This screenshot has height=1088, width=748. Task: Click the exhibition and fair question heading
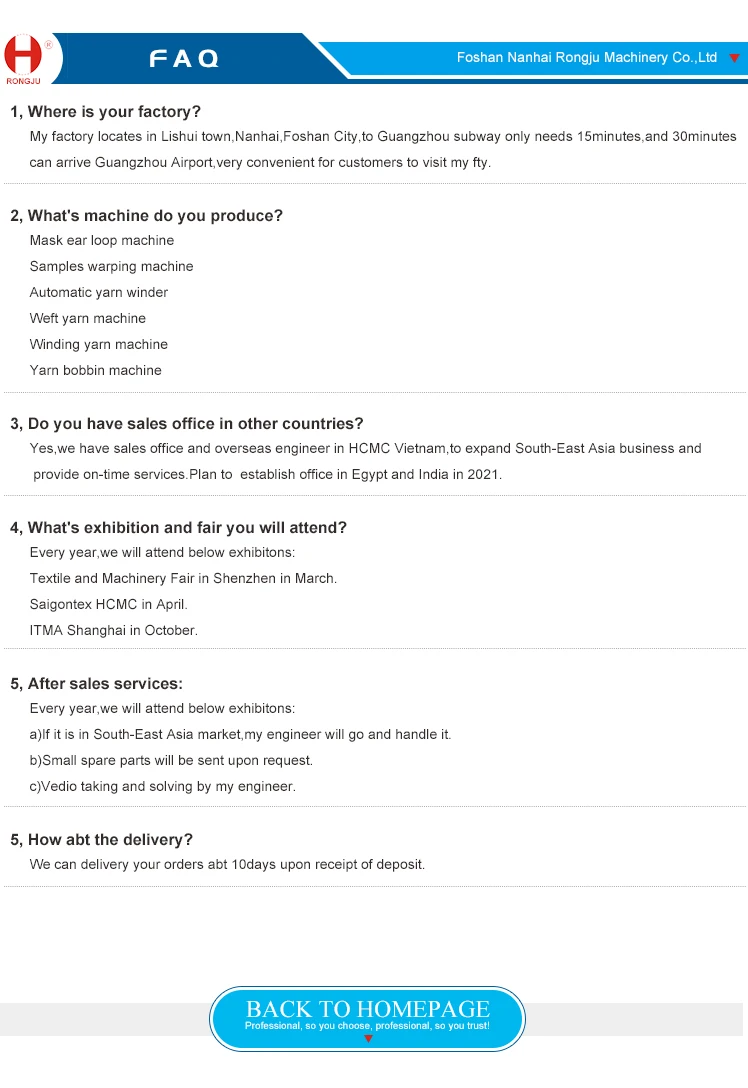(x=178, y=527)
